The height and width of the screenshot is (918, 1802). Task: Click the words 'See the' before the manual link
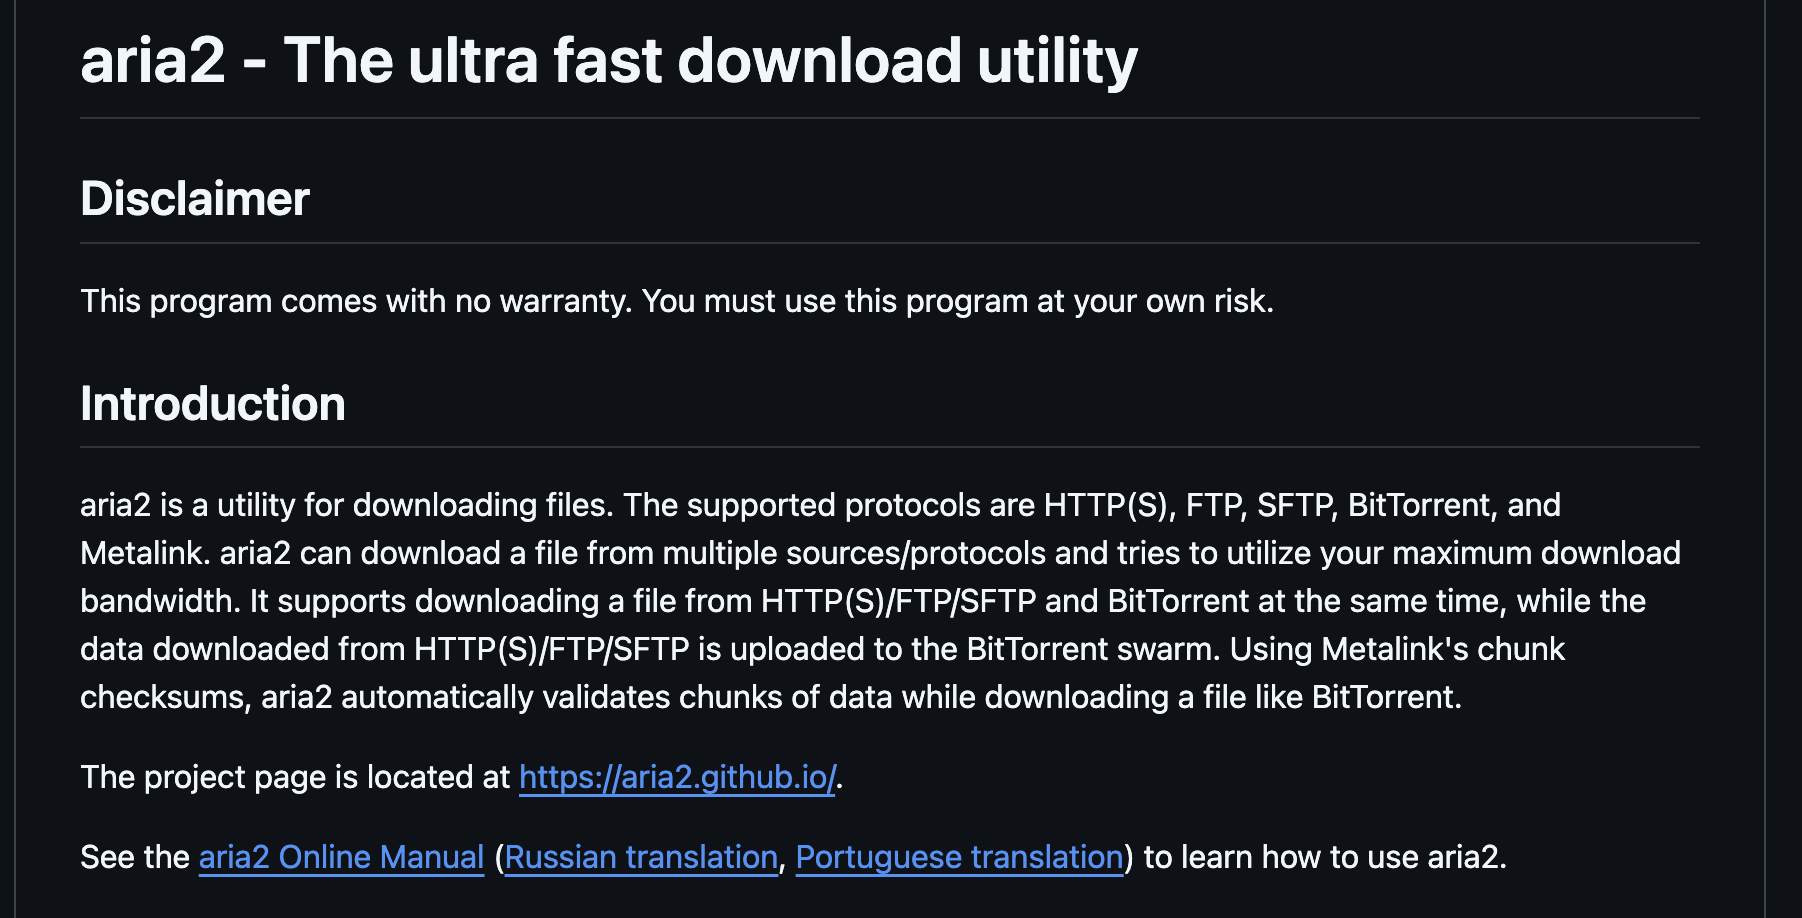point(135,857)
